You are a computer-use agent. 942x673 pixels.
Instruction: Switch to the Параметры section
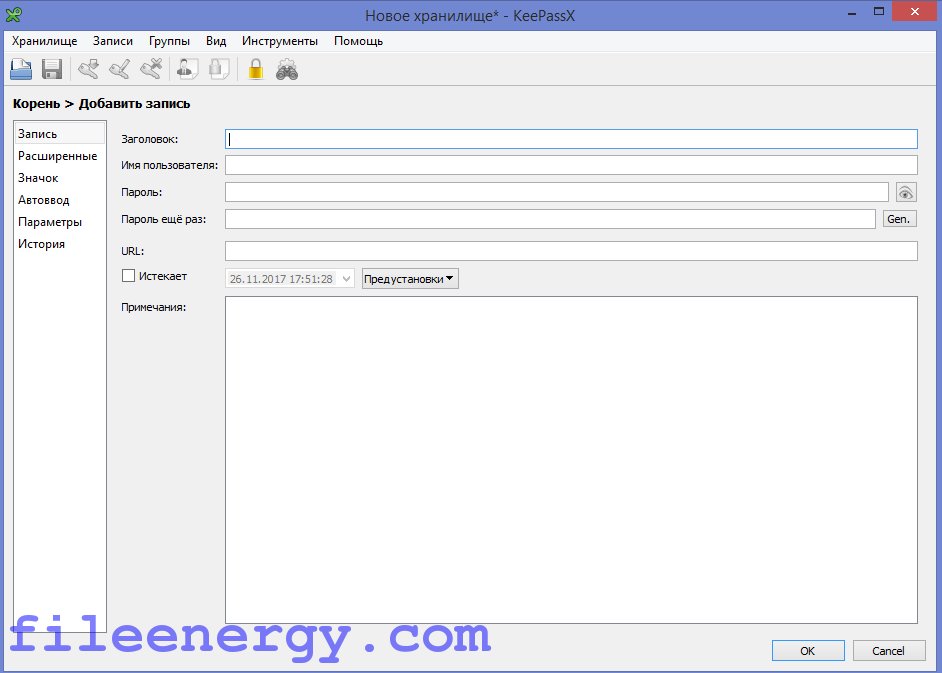[x=59, y=222]
